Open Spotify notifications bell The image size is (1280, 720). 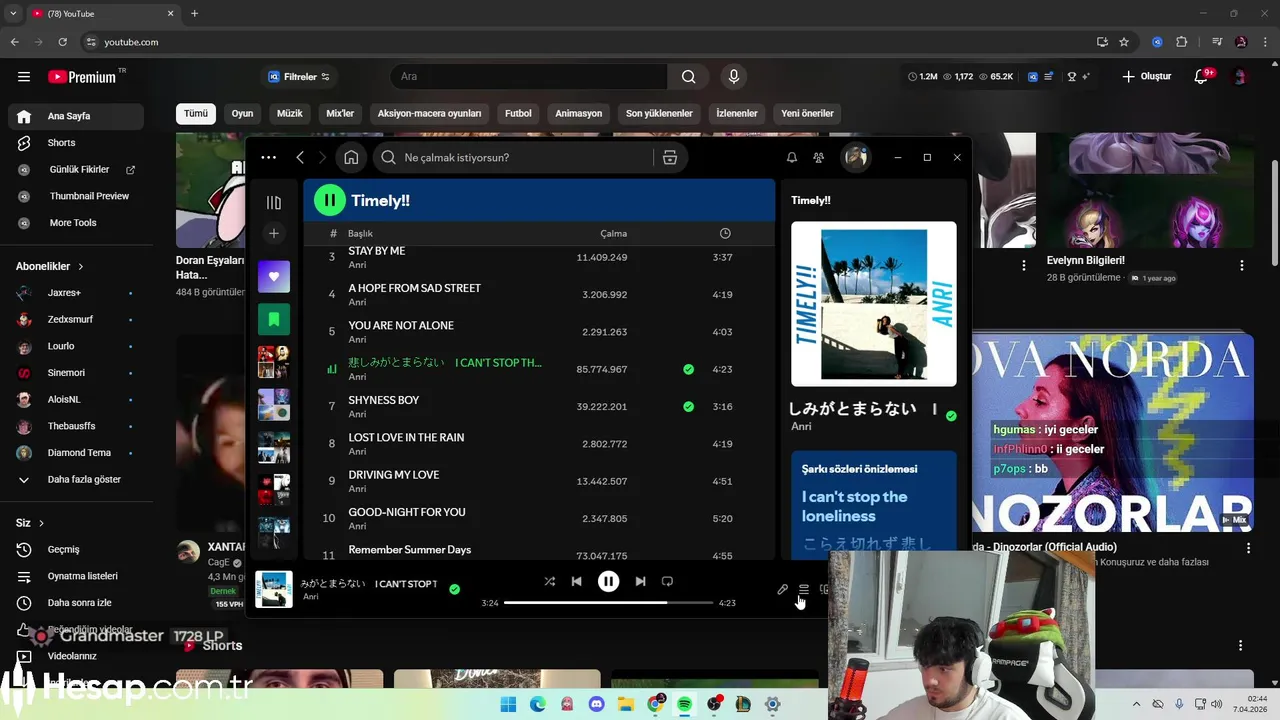coord(791,157)
